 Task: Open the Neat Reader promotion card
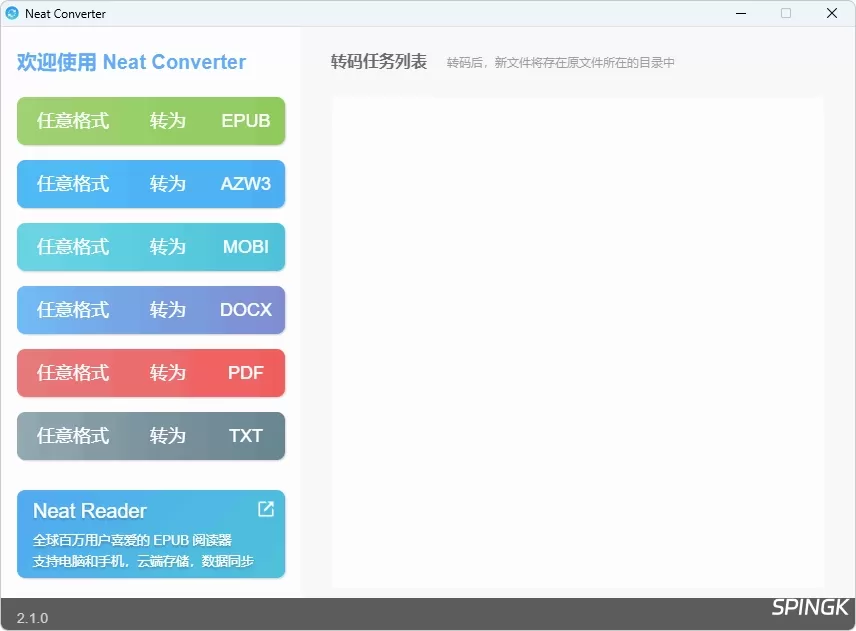pos(151,534)
